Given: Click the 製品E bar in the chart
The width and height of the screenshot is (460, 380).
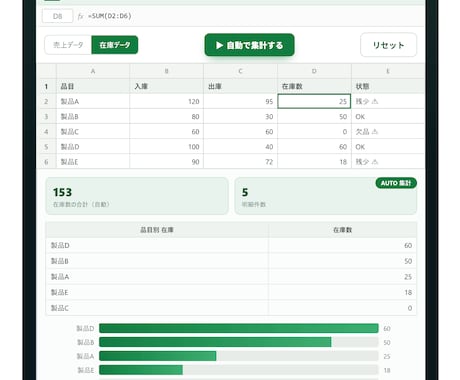Looking at the screenshot, I should click(141, 370).
